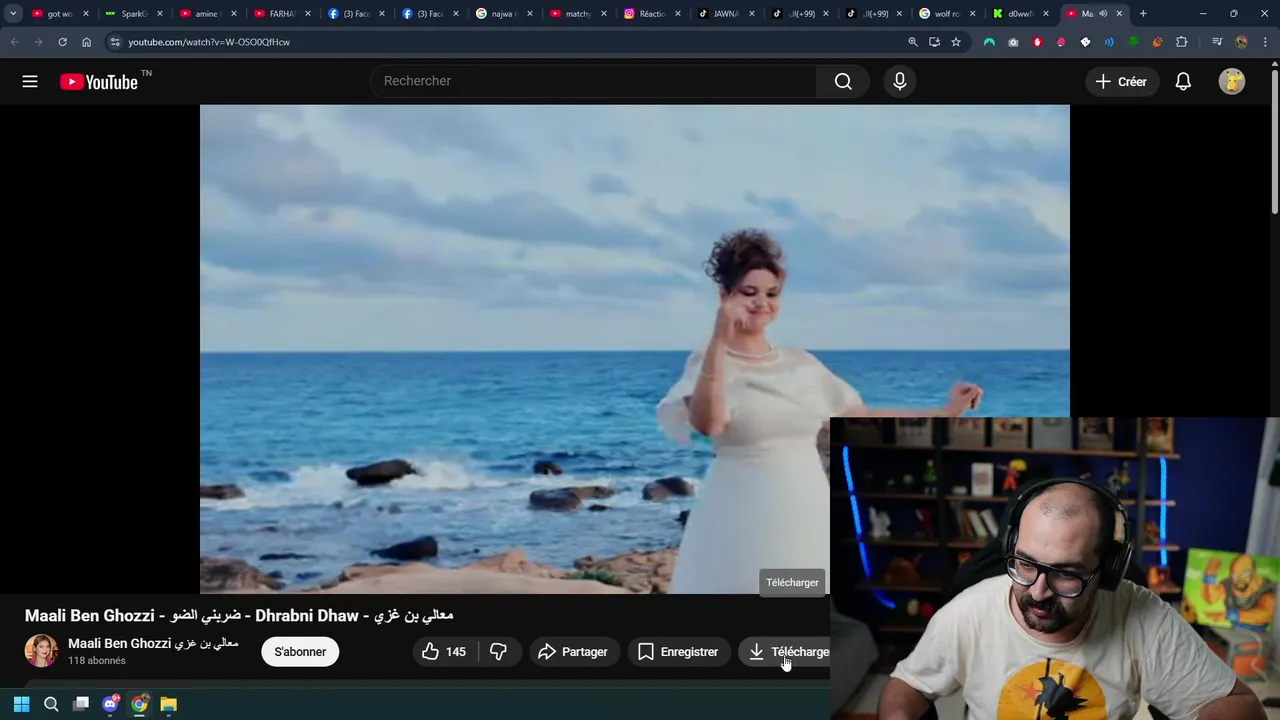Open the Windows Start menu
Viewport: 1280px width, 720px height.
pos(21,704)
